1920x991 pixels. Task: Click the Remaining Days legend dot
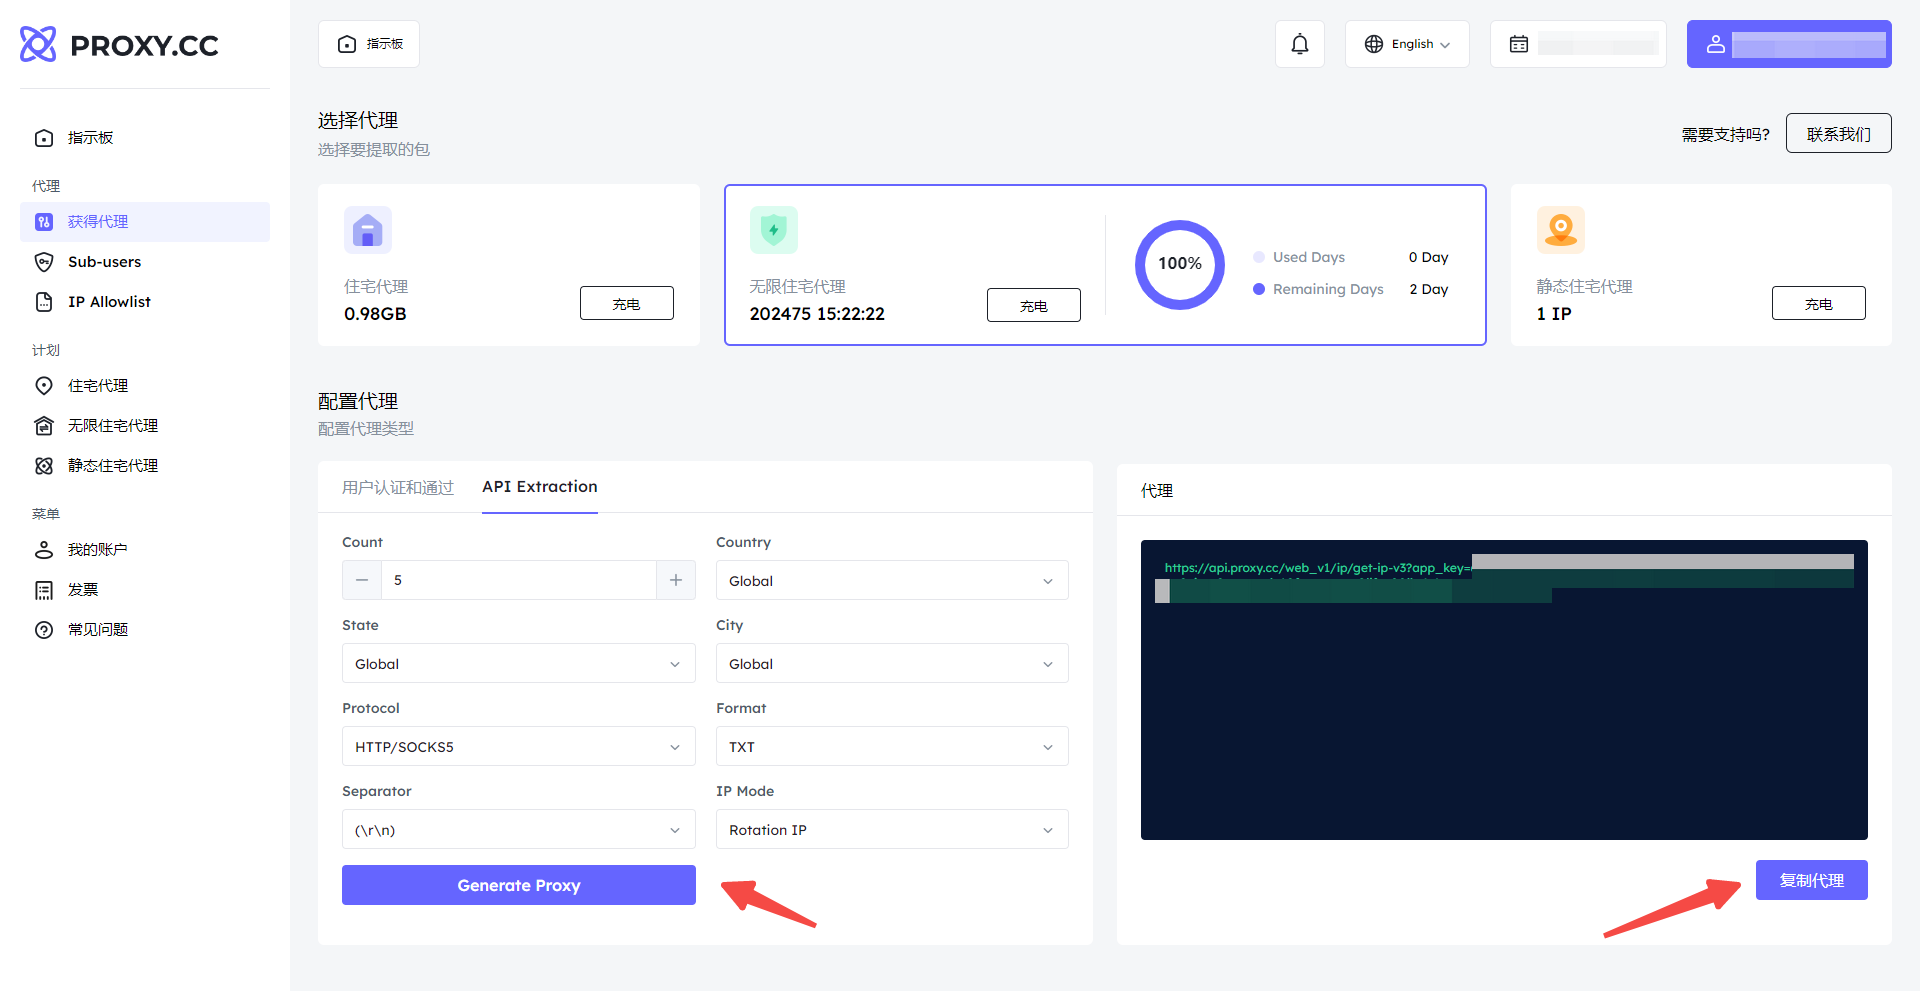point(1259,289)
